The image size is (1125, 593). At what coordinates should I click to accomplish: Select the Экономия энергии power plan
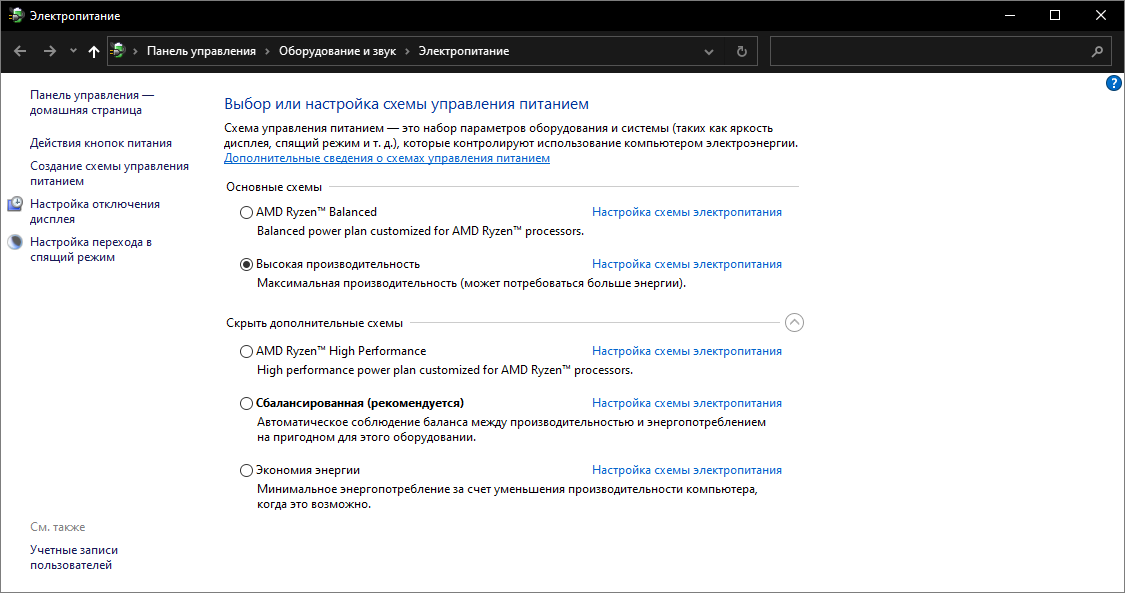(247, 470)
